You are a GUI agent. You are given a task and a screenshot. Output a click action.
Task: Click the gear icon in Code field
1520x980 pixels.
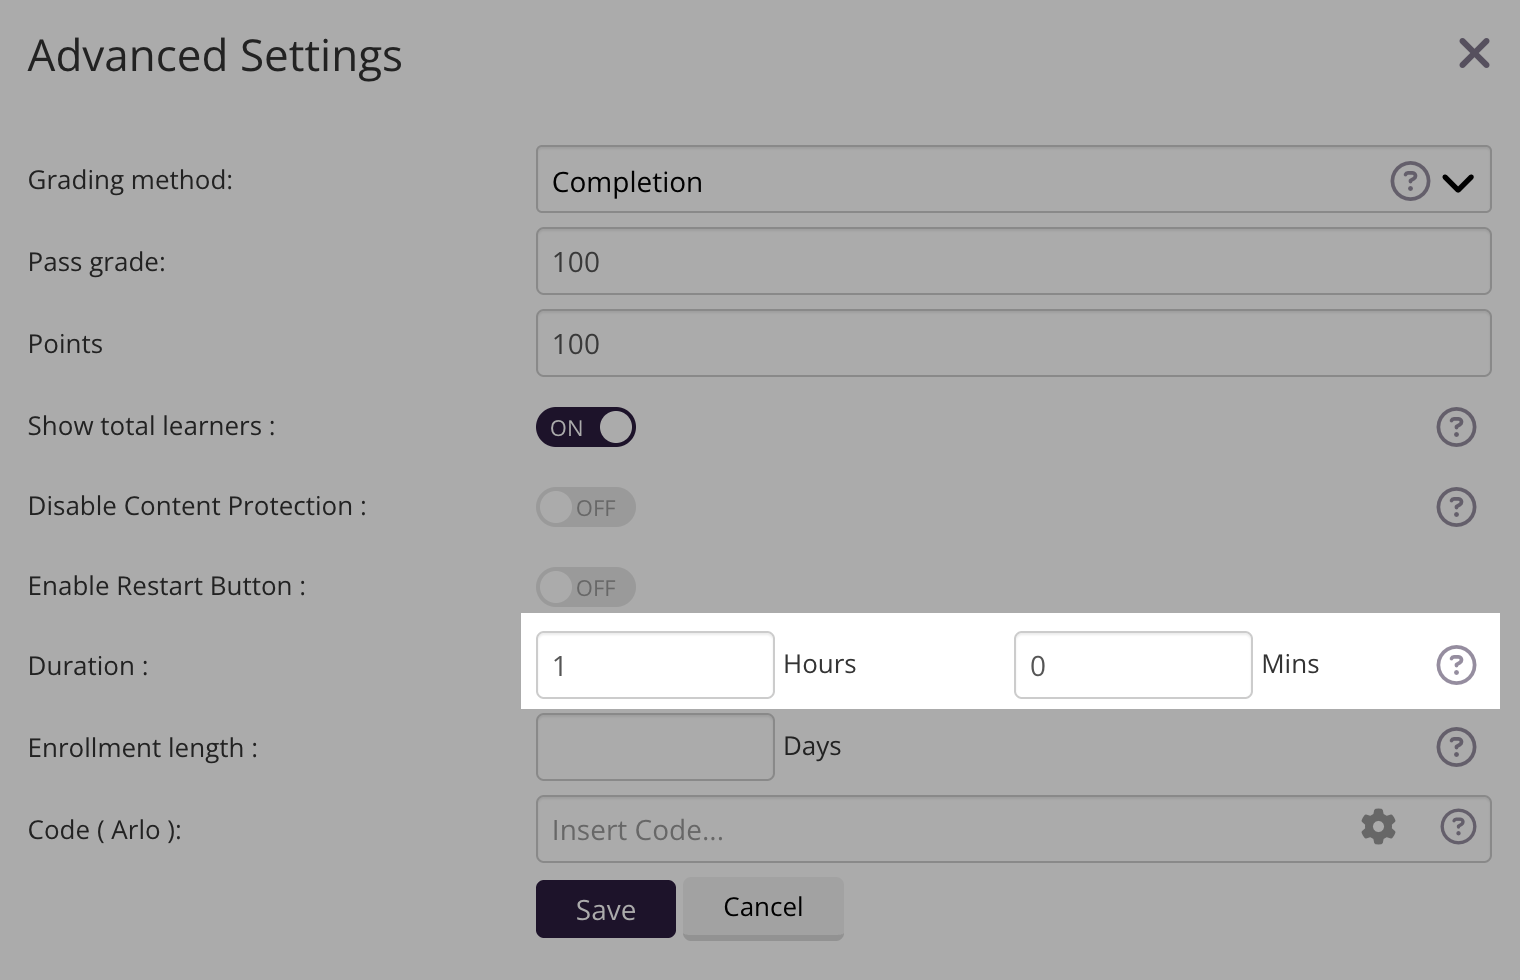[x=1378, y=827]
